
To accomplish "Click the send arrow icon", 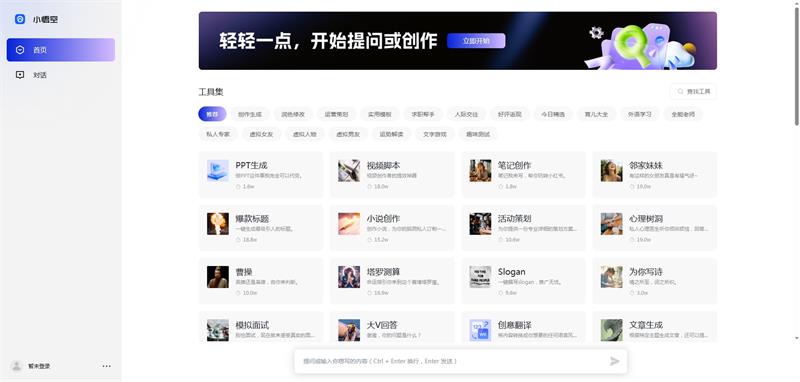I will (x=615, y=361).
